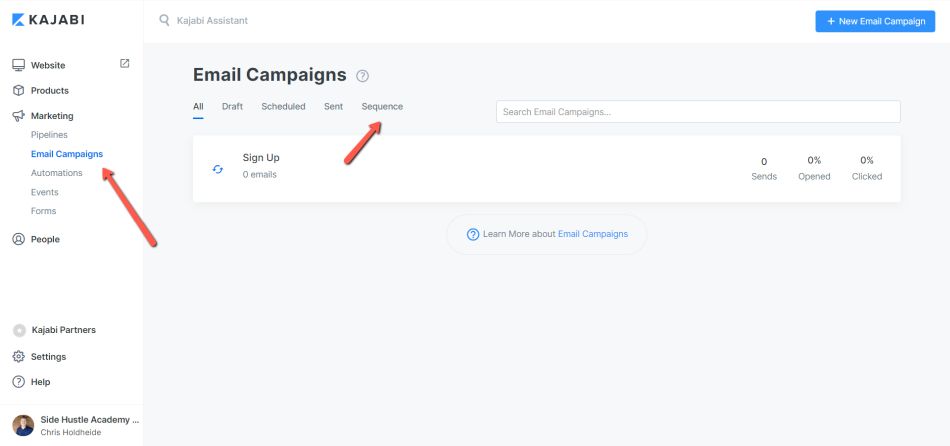Switch to the Sequence tab
The width and height of the screenshot is (950, 446).
[x=382, y=107]
